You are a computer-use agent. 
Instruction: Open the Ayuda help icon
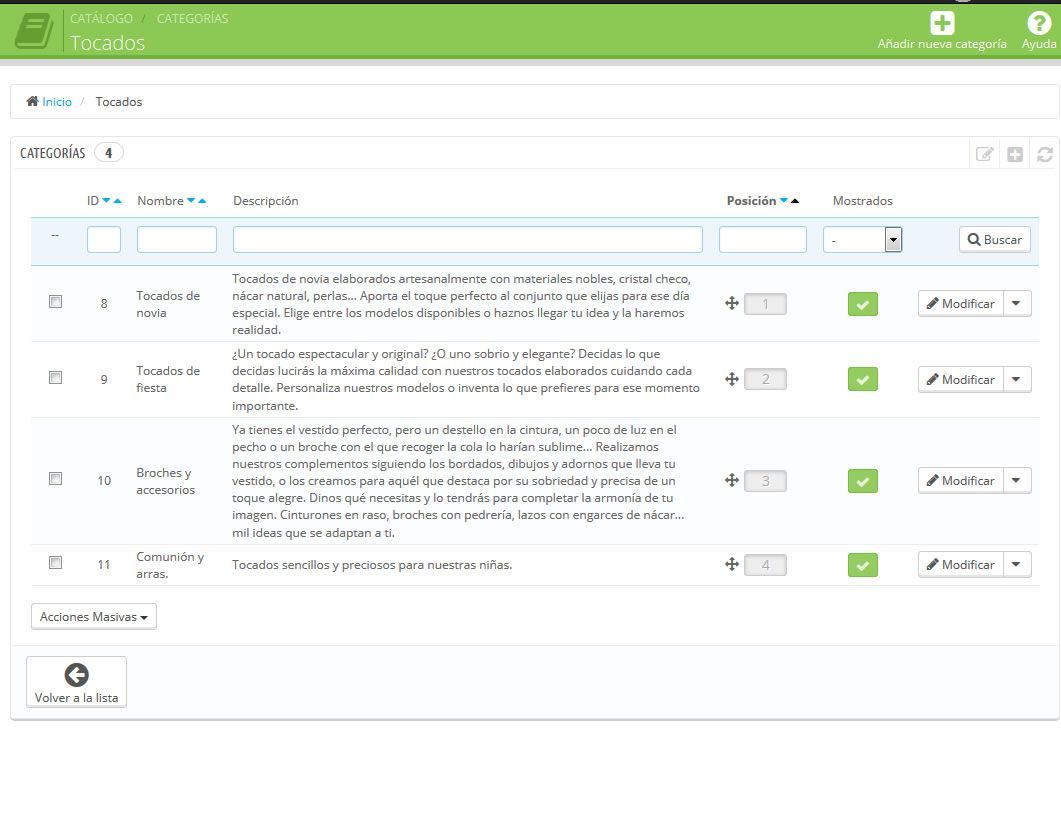point(1039,22)
